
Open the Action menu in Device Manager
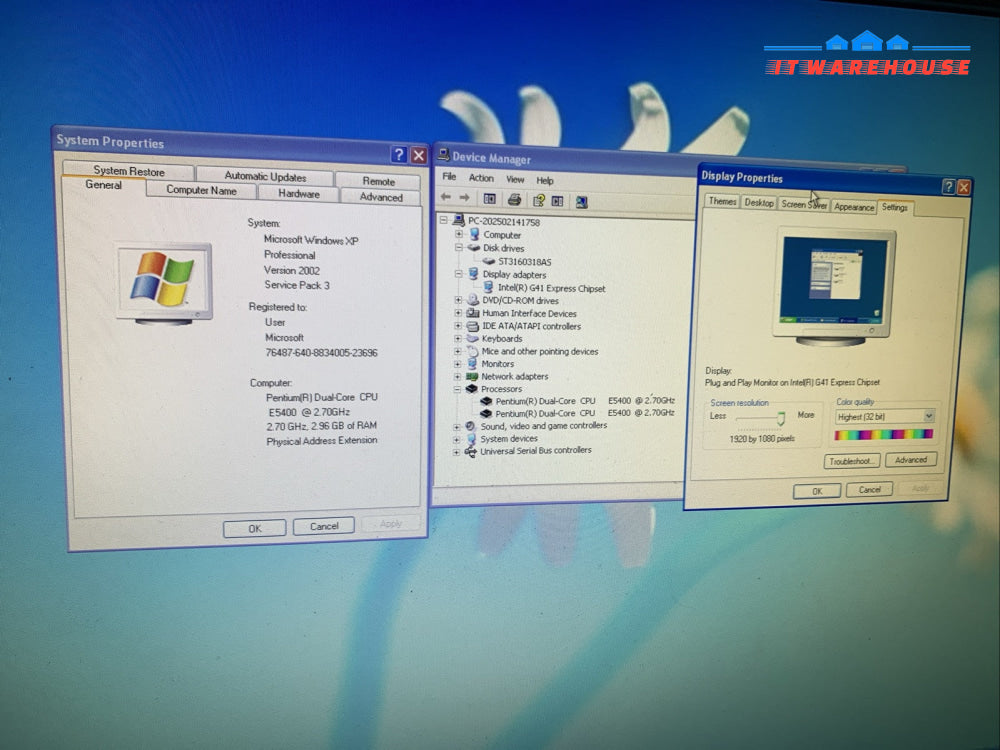[481, 179]
